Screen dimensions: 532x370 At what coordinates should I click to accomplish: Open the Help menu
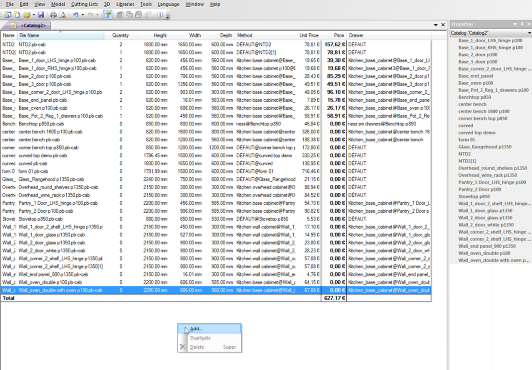[215, 4]
